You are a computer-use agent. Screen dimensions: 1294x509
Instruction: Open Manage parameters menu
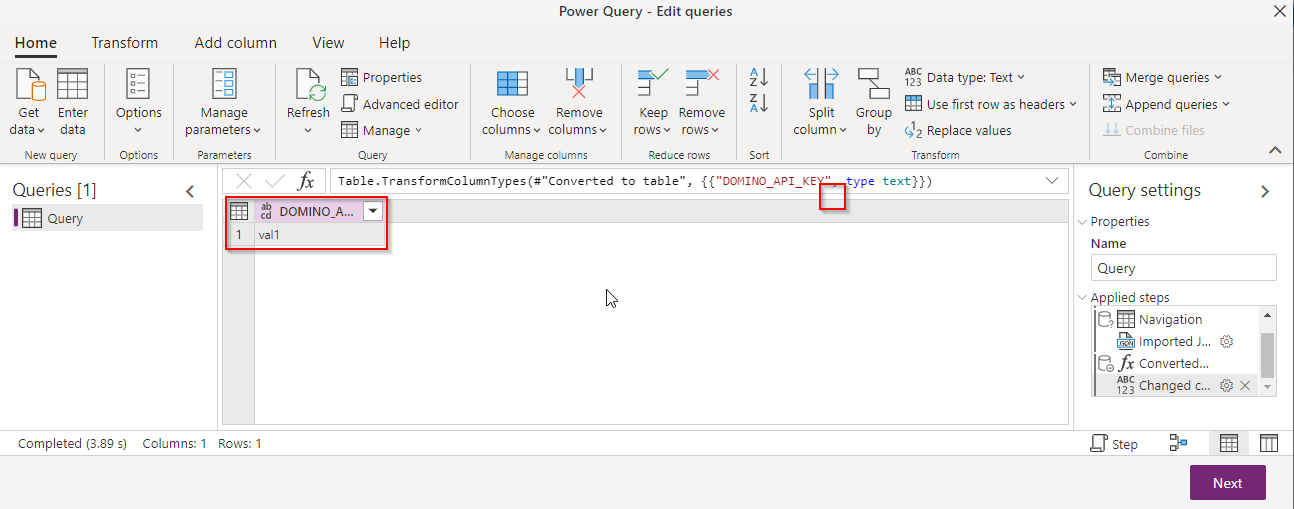(x=223, y=104)
